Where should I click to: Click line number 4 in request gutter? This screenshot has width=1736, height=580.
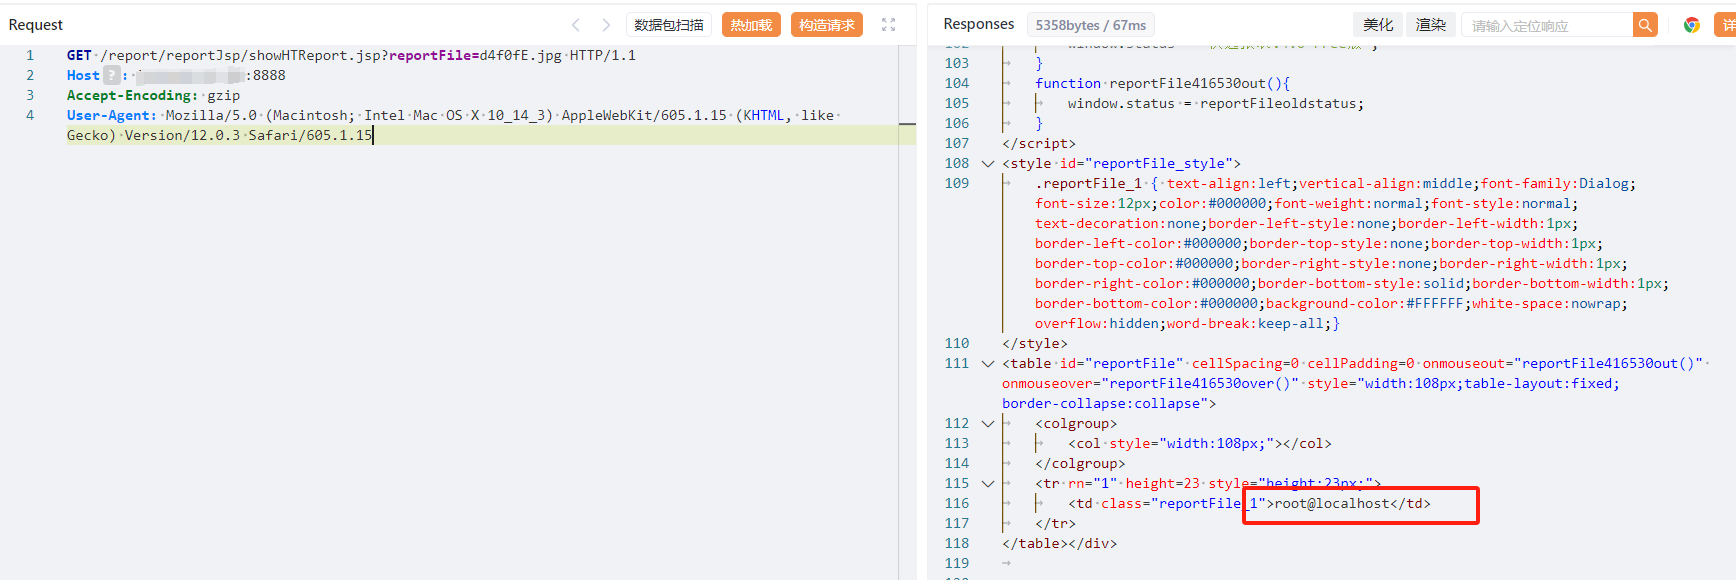tap(30, 115)
